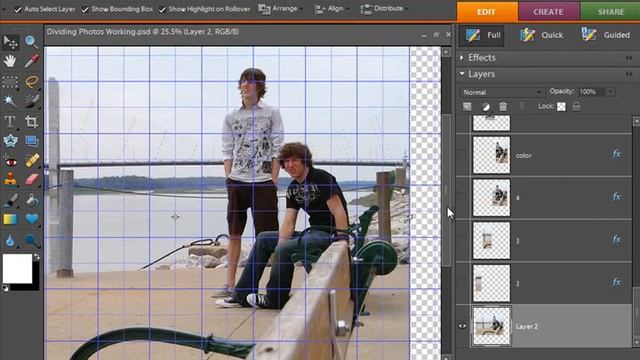Select the Quick Selection brush tool
This screenshot has height=360, width=640.
31,101
